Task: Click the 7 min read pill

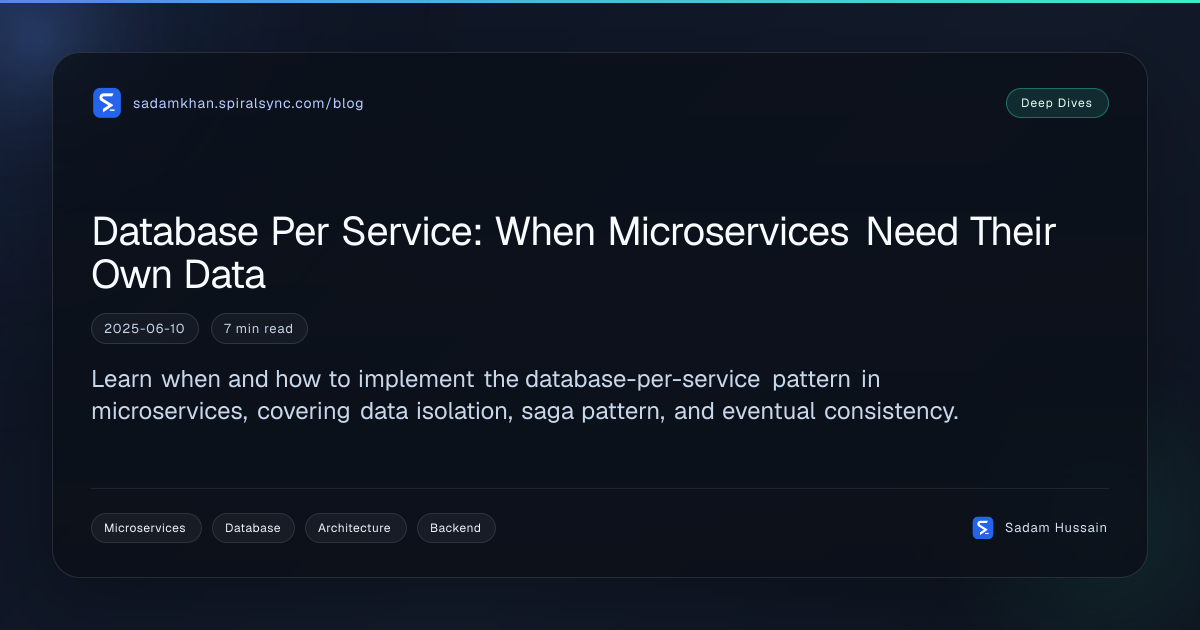Action: pos(259,328)
